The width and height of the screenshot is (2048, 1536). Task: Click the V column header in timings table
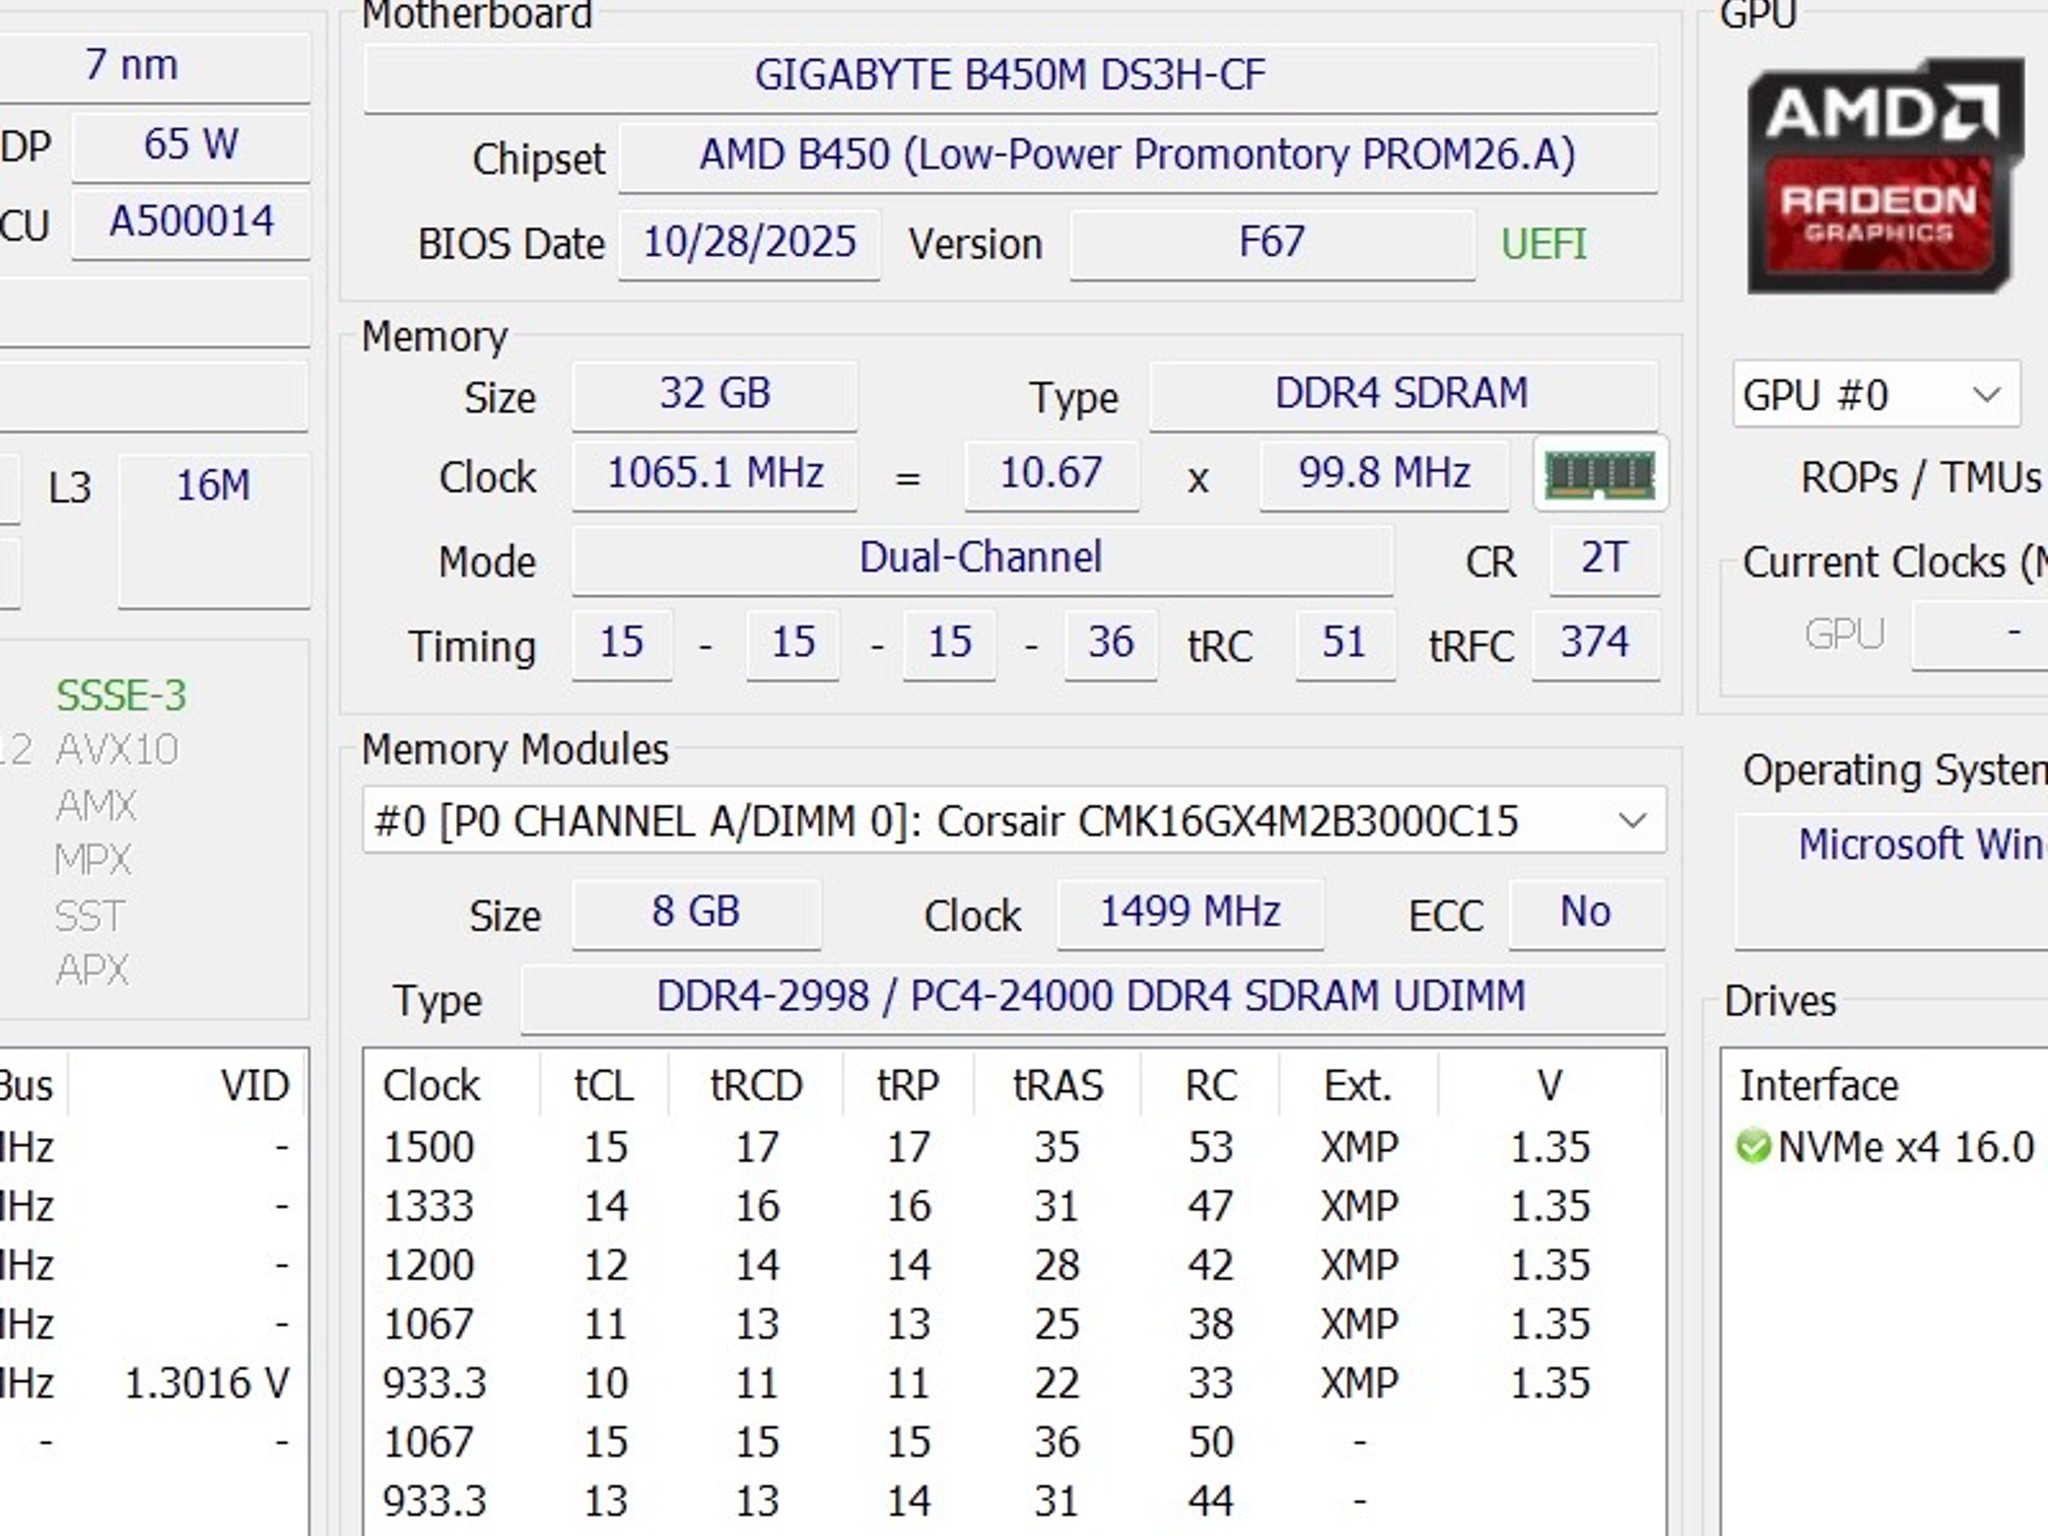1550,1086
